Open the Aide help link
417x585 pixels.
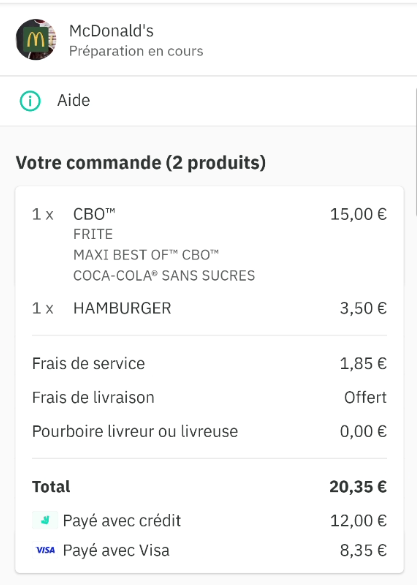[x=73, y=101]
